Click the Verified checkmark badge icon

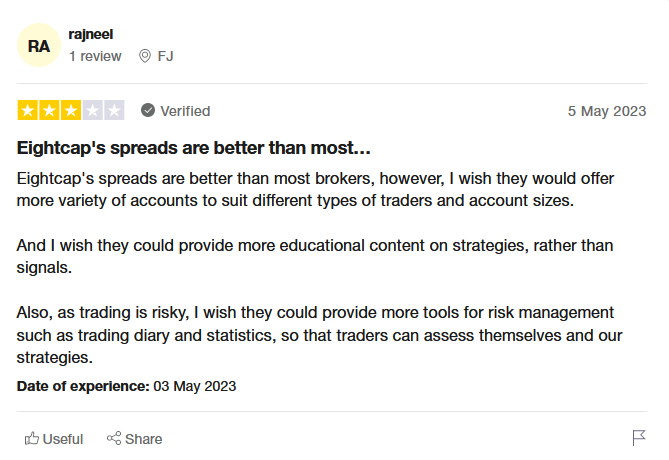click(x=148, y=110)
